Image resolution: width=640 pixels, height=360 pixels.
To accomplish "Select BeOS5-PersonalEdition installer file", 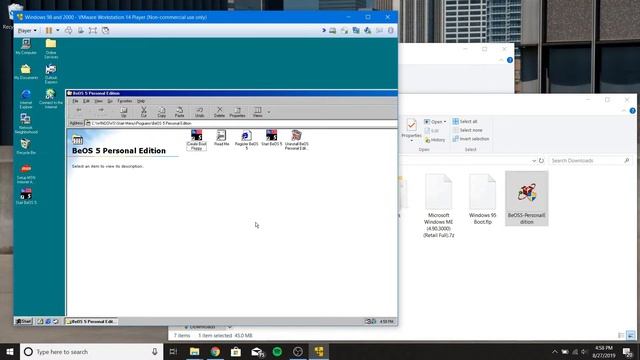I will 527,198.
